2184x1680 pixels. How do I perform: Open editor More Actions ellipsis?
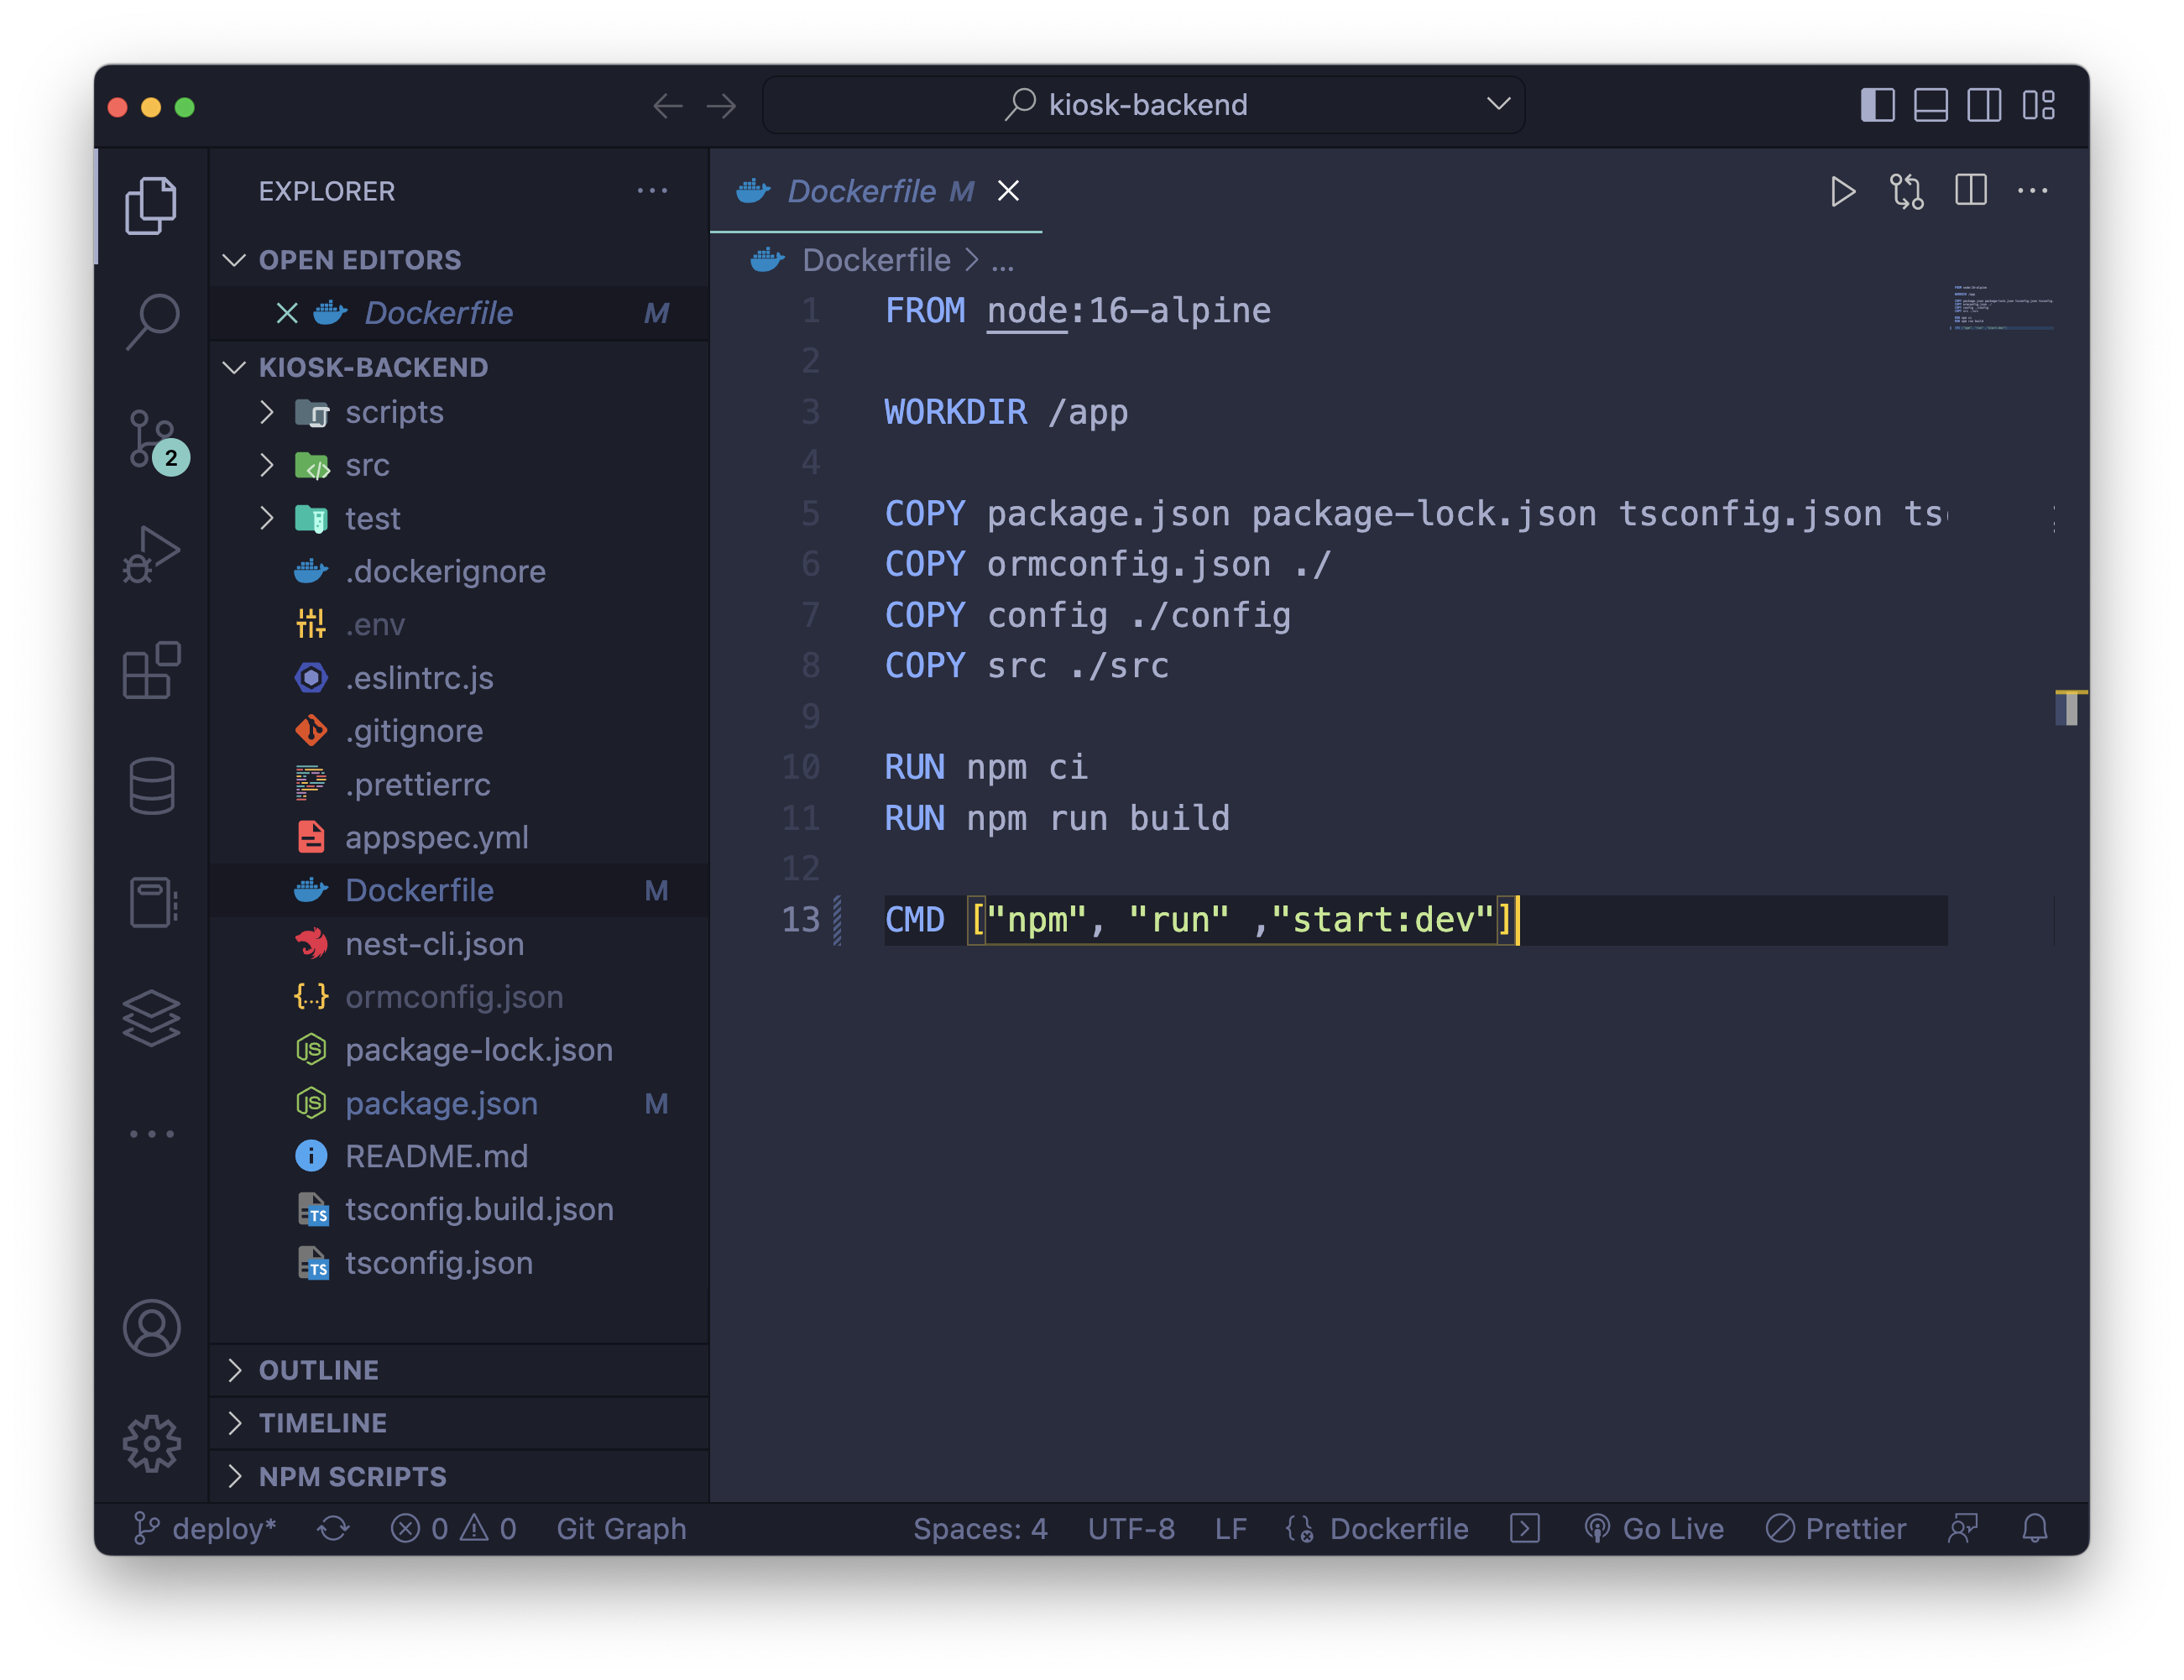[x=2032, y=190]
